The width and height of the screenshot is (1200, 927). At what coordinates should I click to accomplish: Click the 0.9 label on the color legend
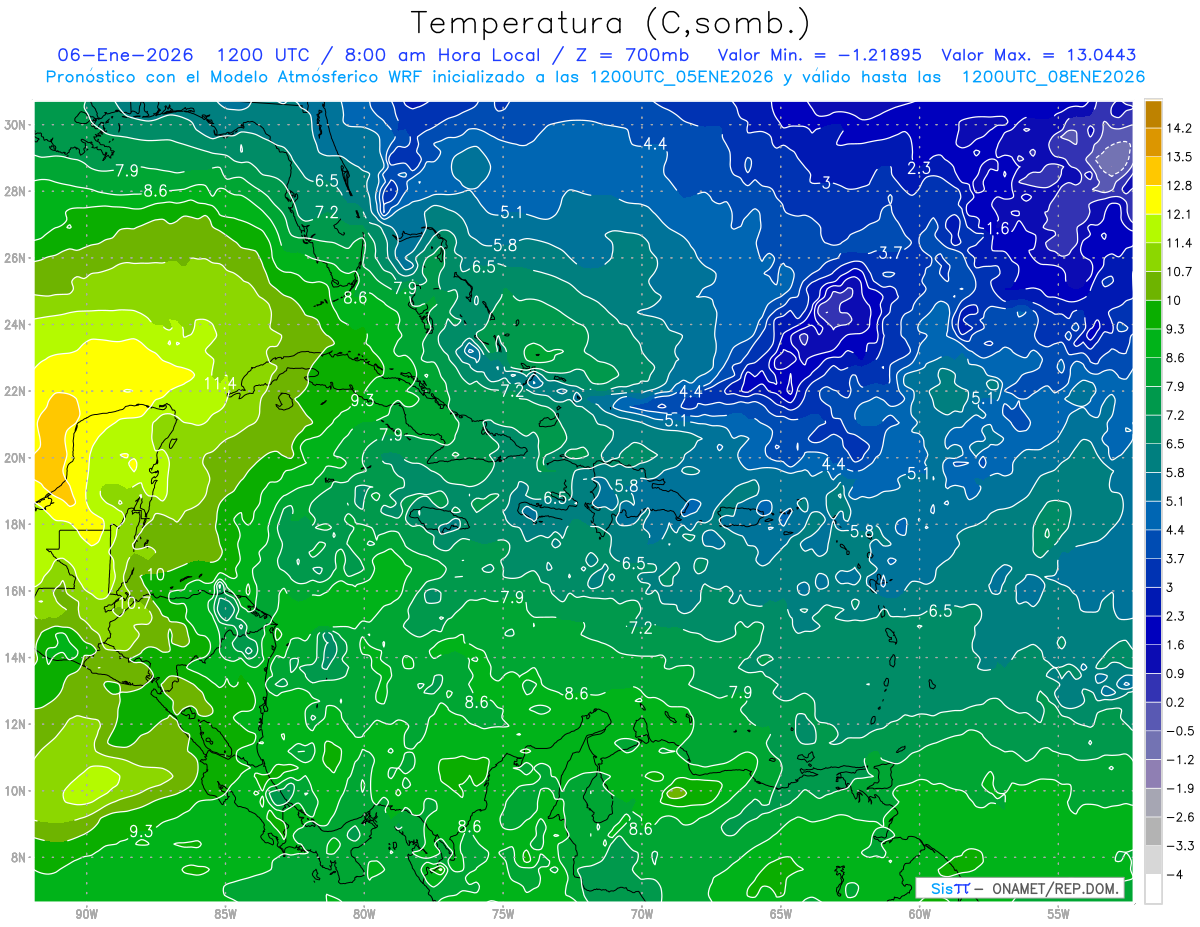pos(1175,673)
